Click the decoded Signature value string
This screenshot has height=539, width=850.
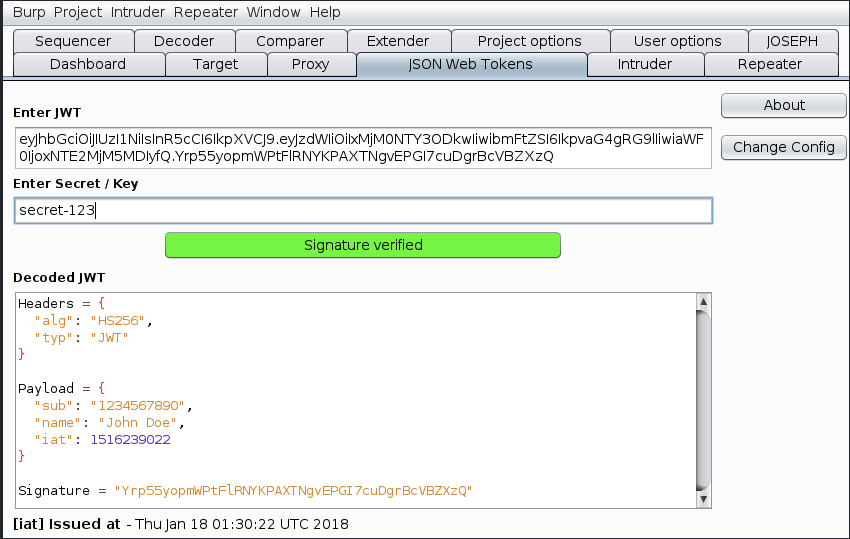(293, 491)
